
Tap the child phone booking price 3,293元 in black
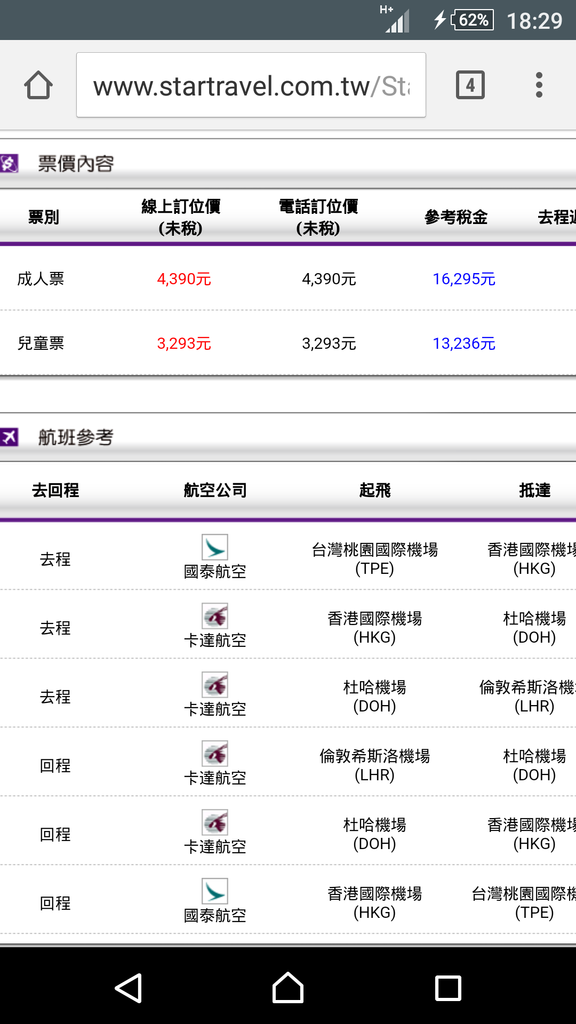(329, 344)
